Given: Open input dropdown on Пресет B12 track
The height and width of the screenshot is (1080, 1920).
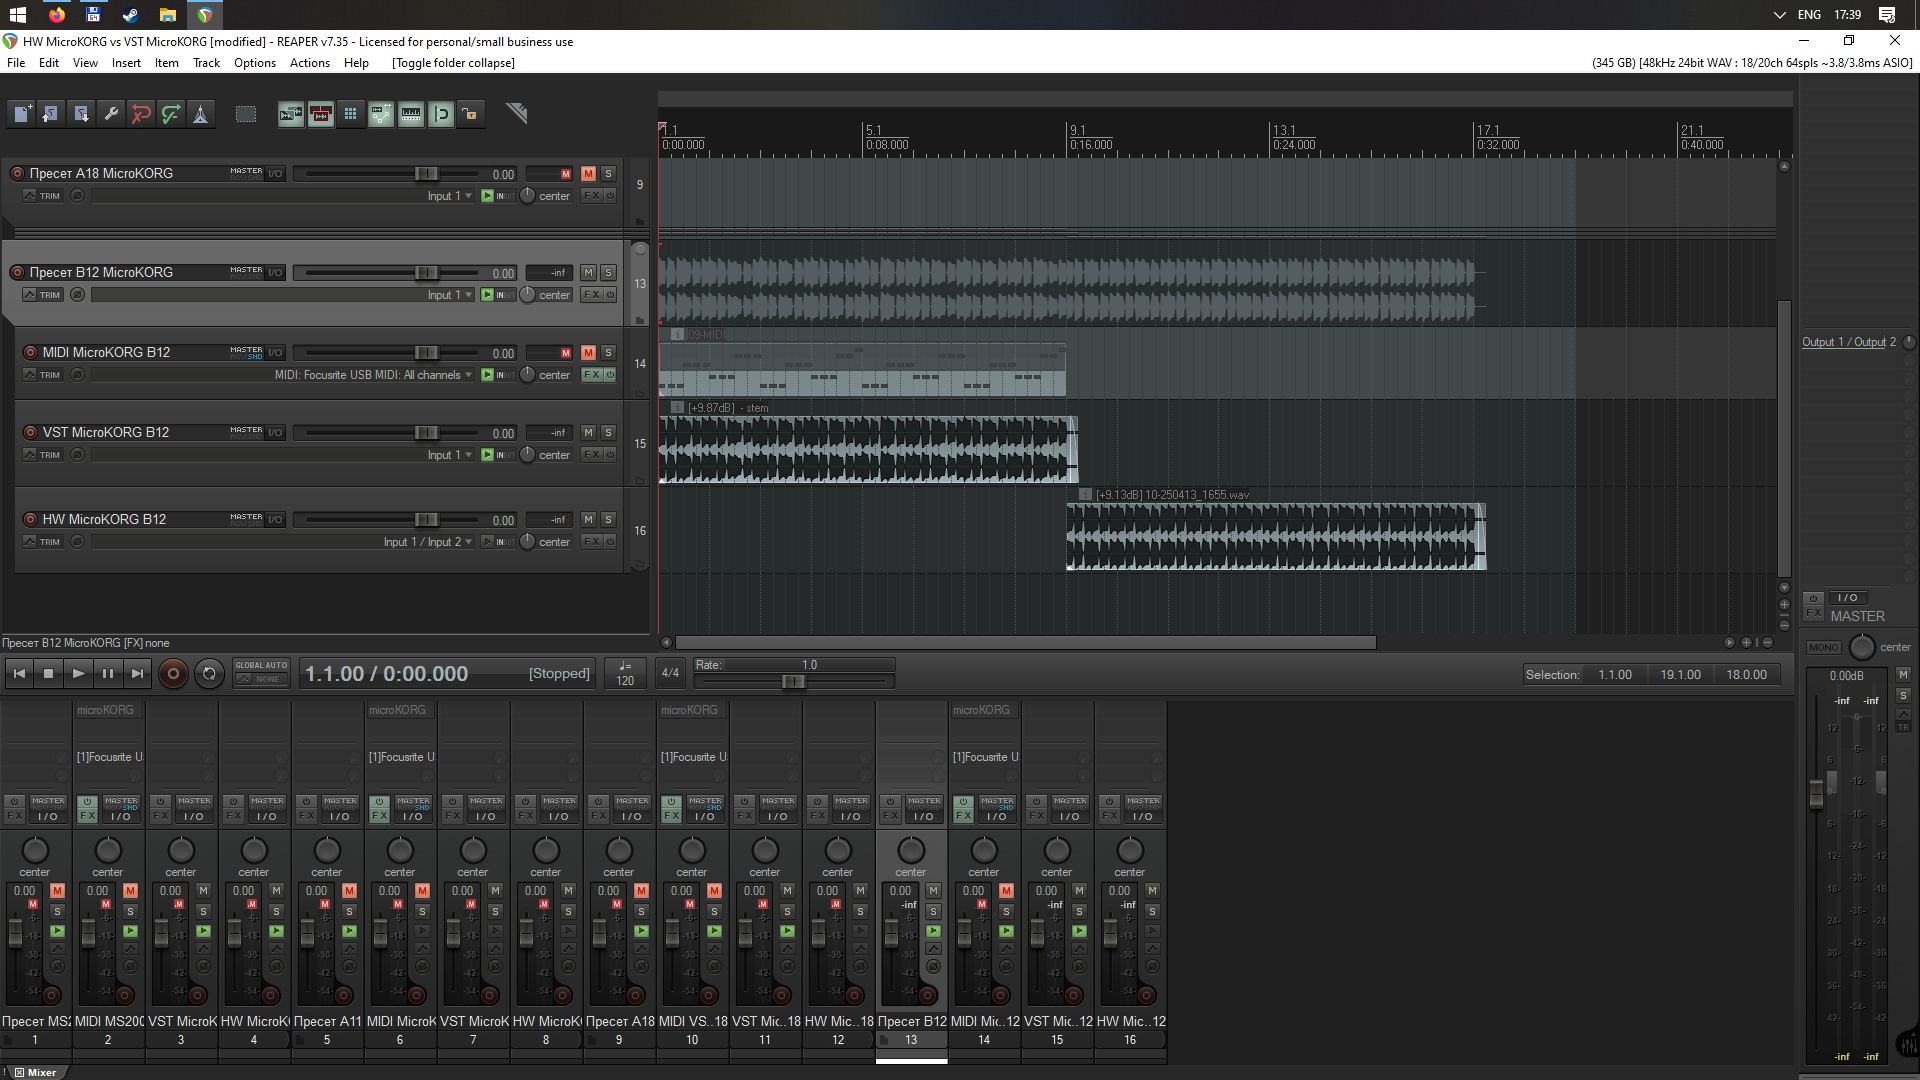Looking at the screenshot, I should click(x=450, y=295).
